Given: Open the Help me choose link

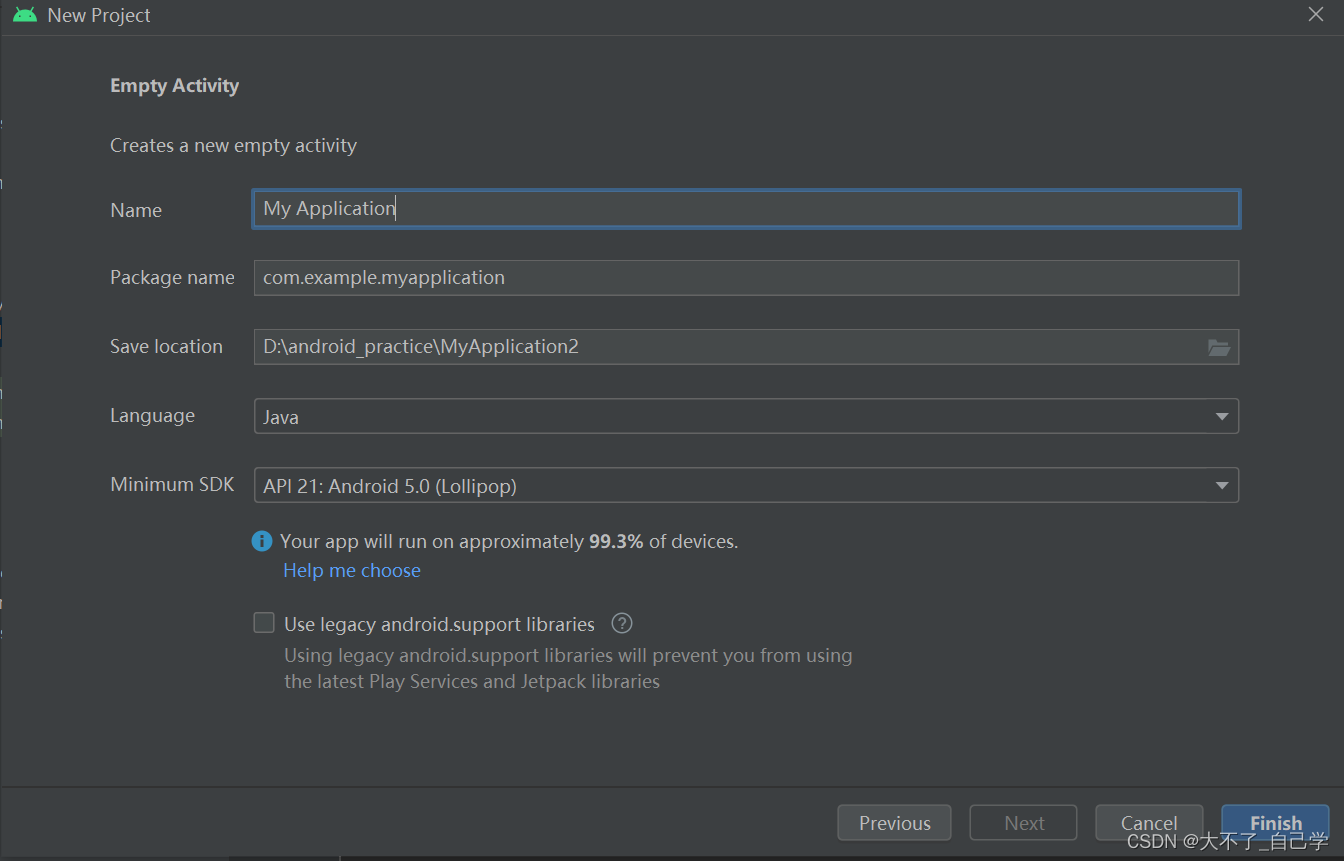Looking at the screenshot, I should click(352, 570).
